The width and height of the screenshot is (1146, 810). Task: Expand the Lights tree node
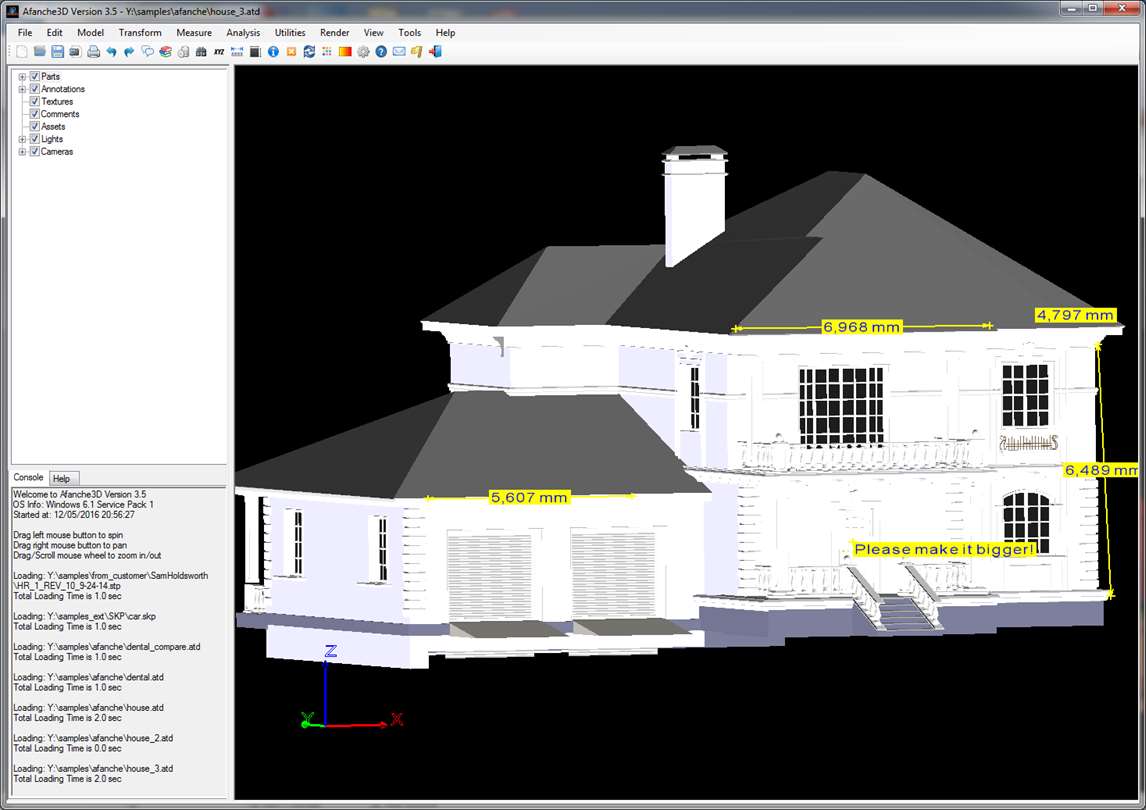click(x=22, y=139)
